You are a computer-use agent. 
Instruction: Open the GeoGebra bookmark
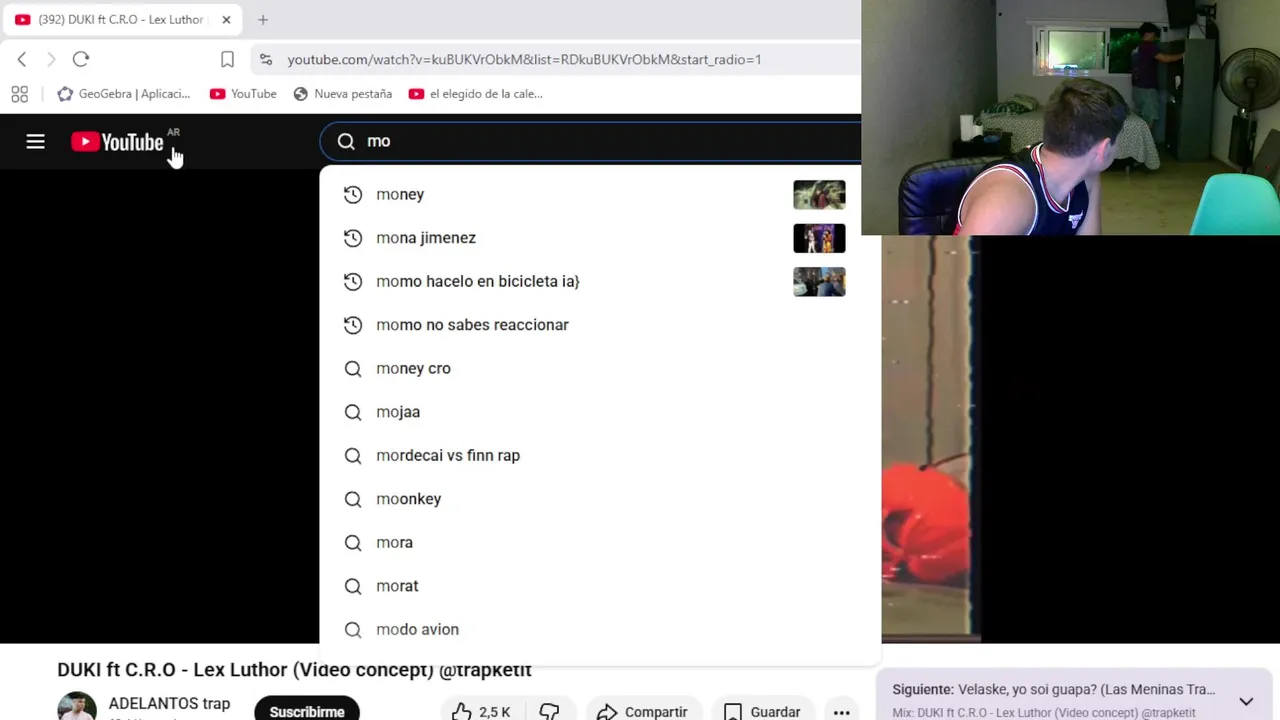coord(124,94)
